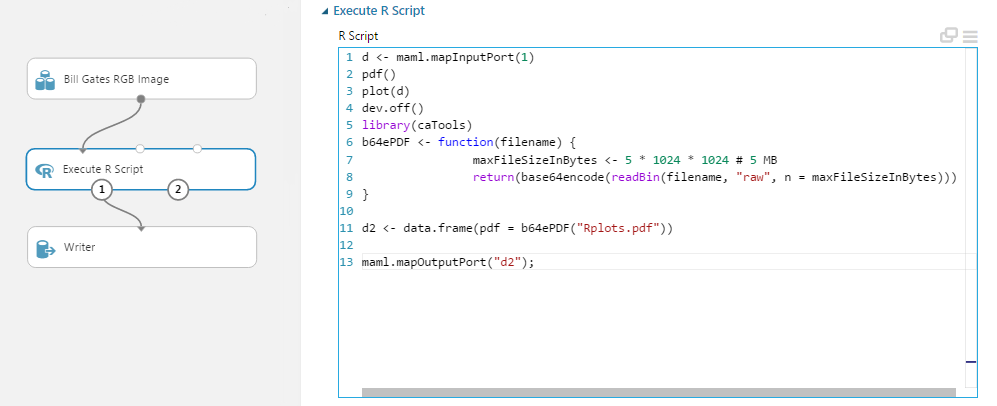The width and height of the screenshot is (997, 406).
Task: Place cursor on the dev.off() line
Action: point(392,108)
